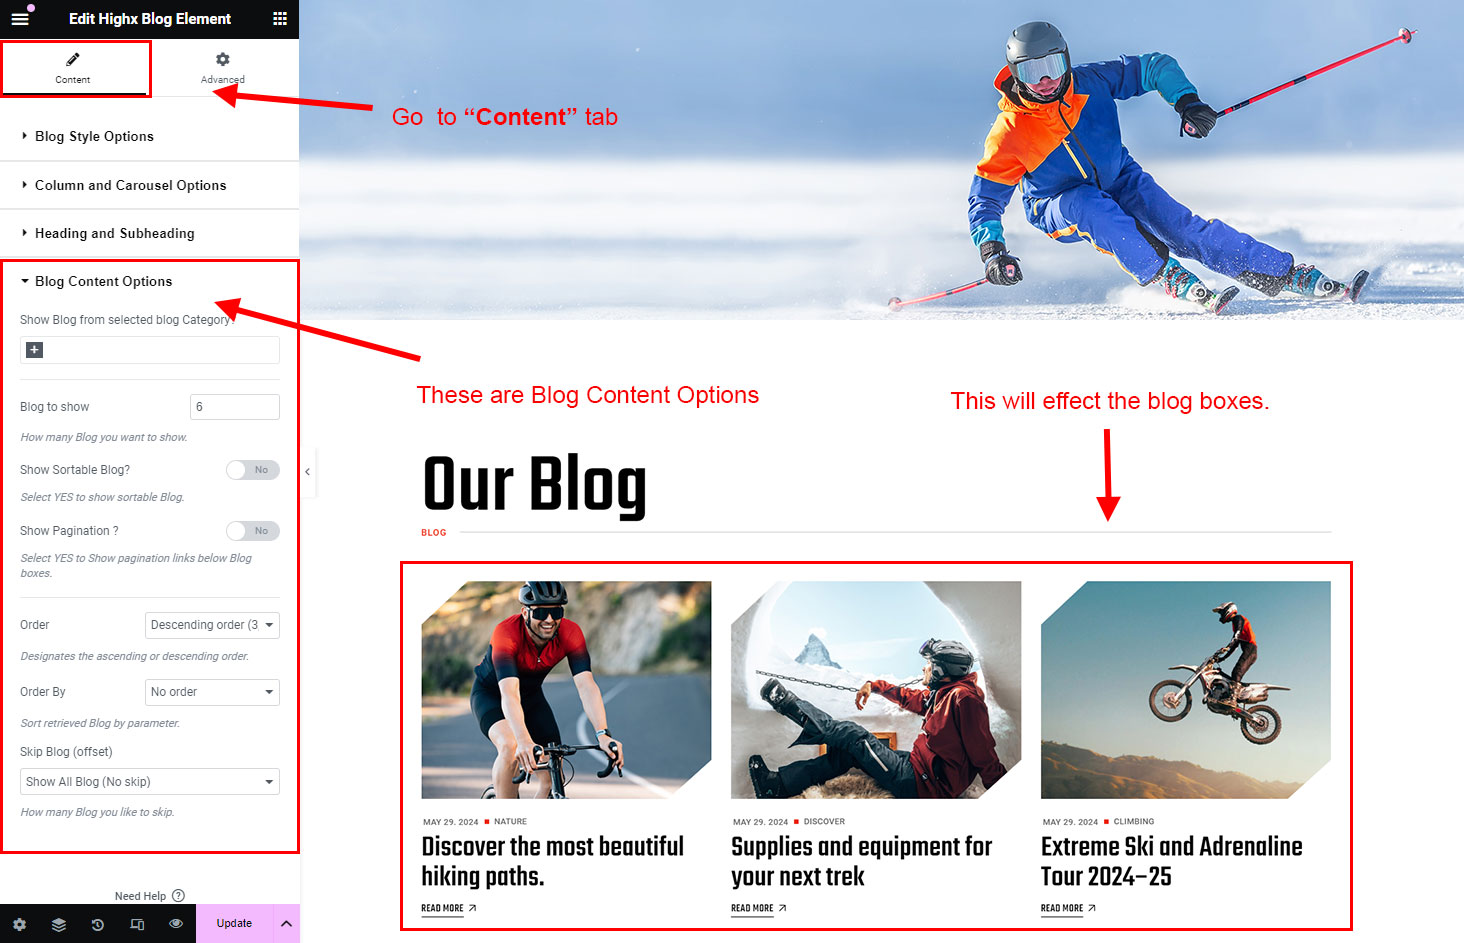The width and height of the screenshot is (1464, 943).
Task: Click the Need Help question icon
Action: (179, 896)
